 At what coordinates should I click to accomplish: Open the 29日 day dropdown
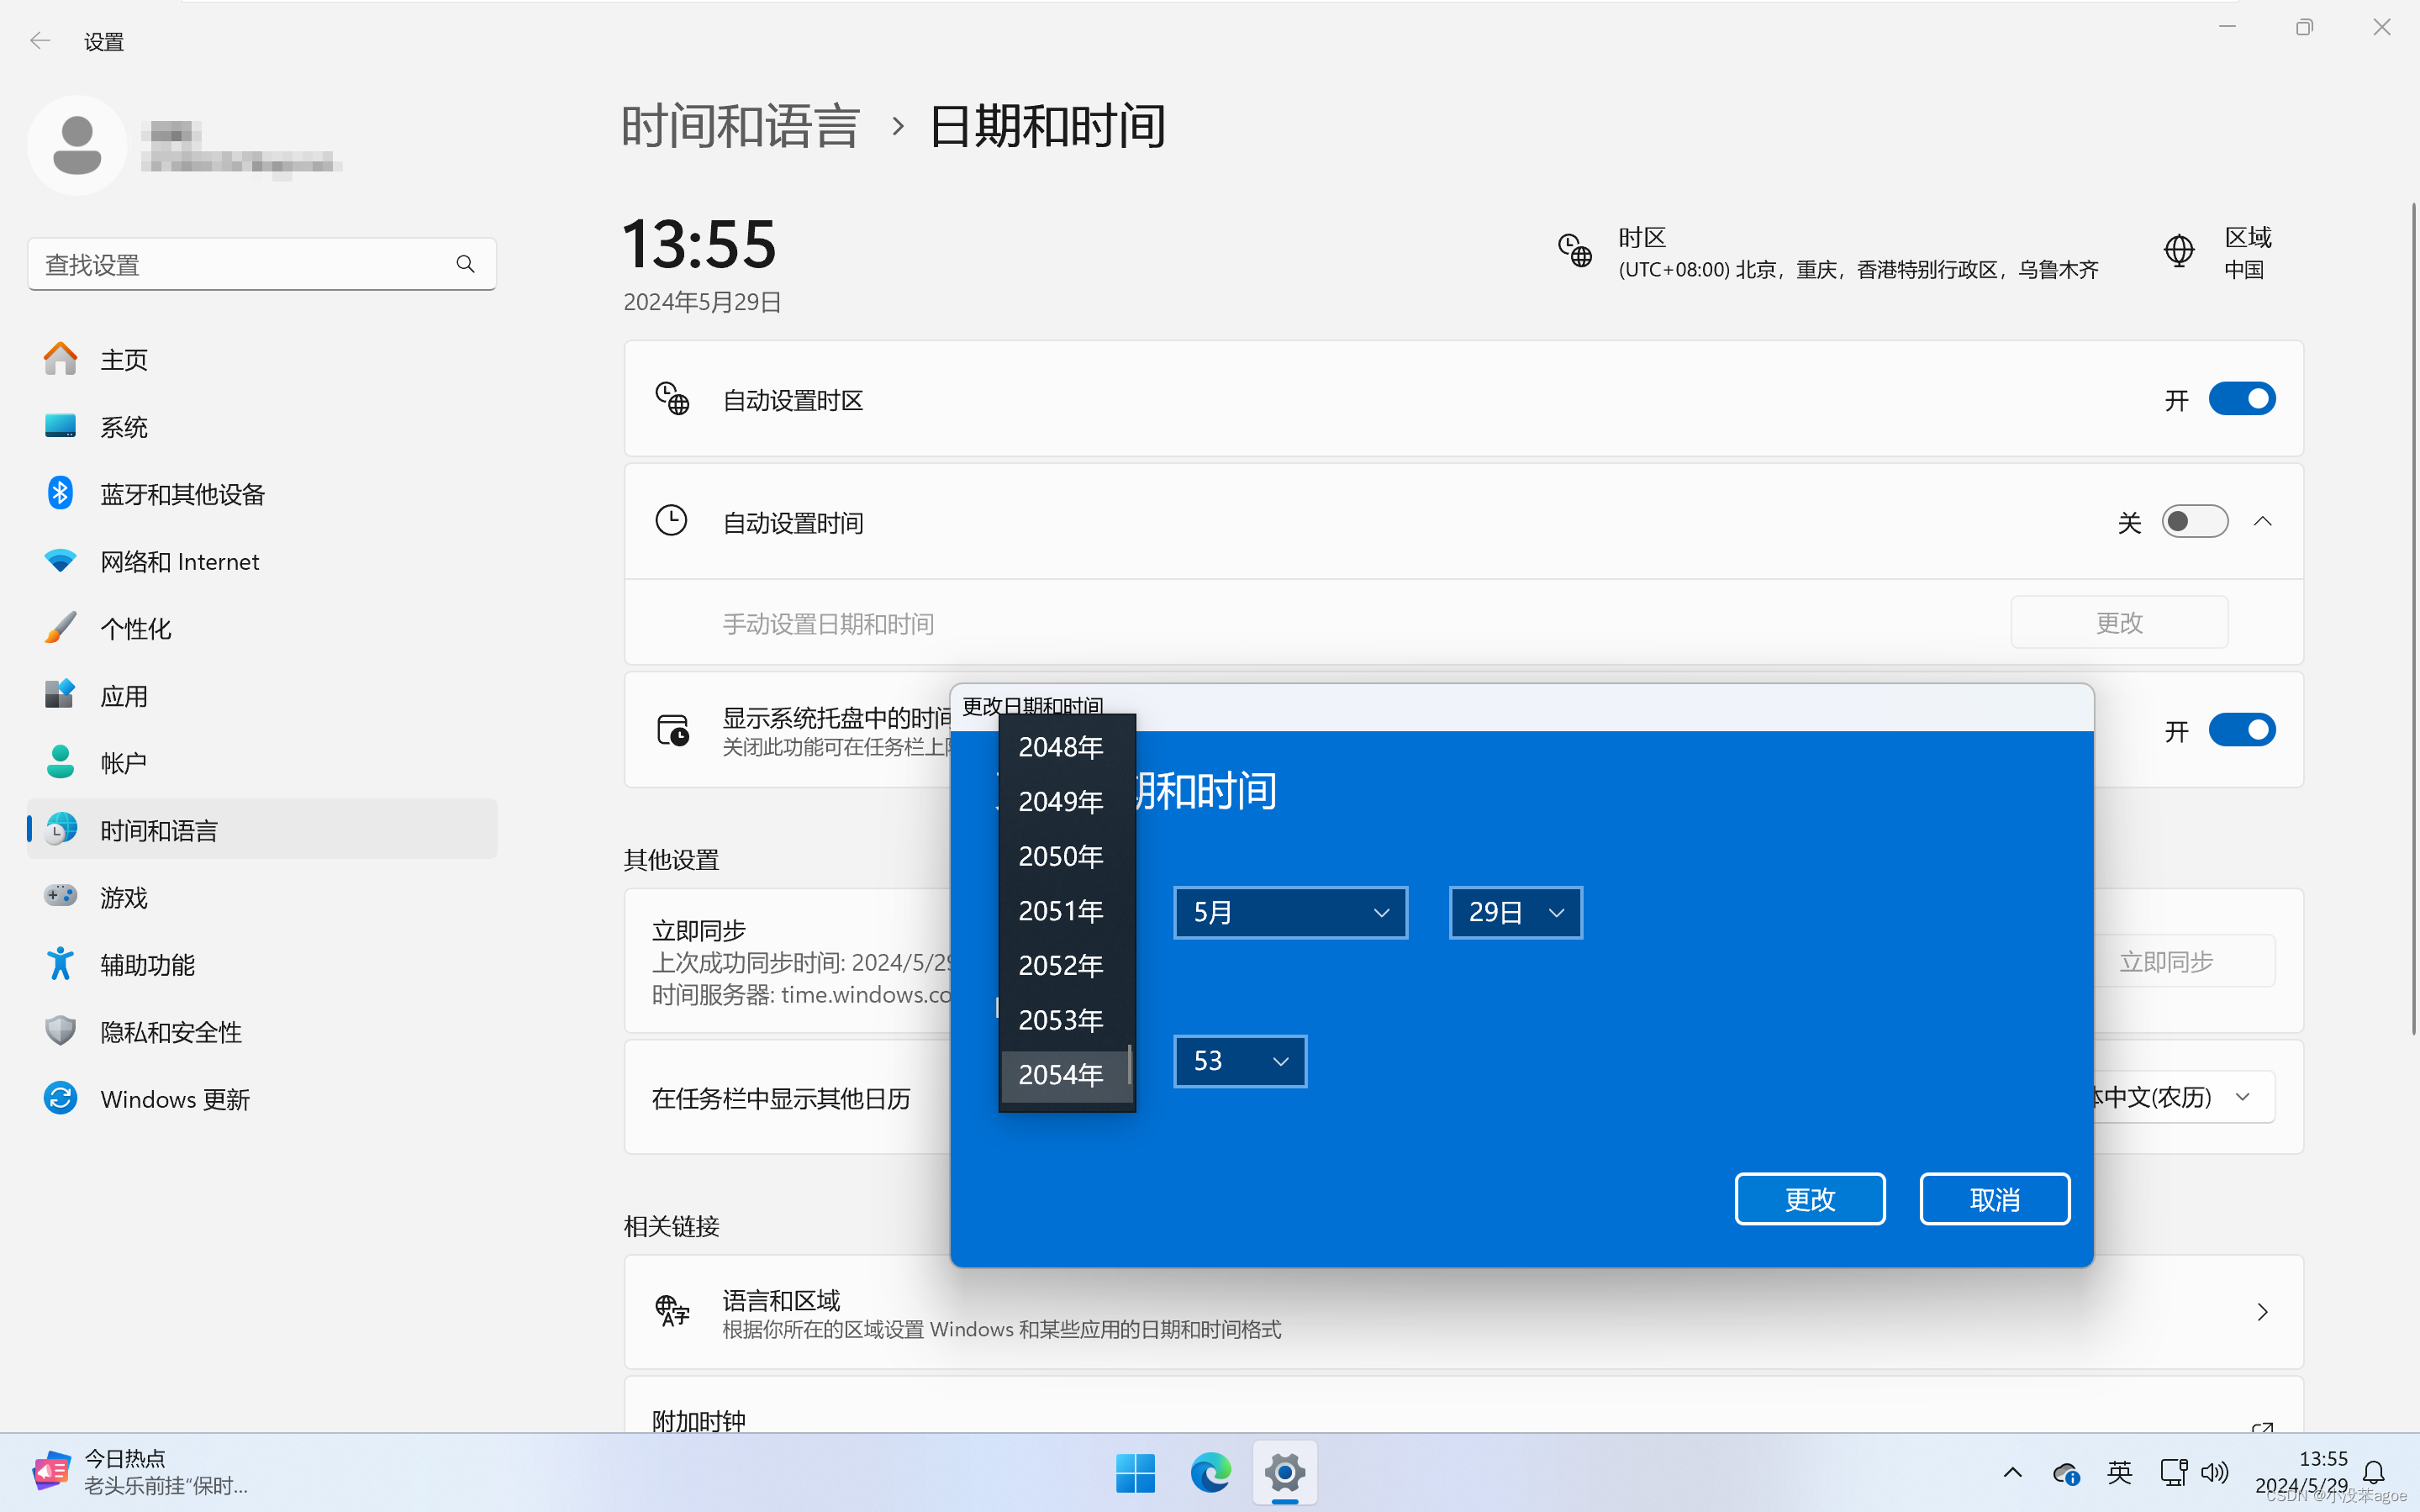point(1515,912)
